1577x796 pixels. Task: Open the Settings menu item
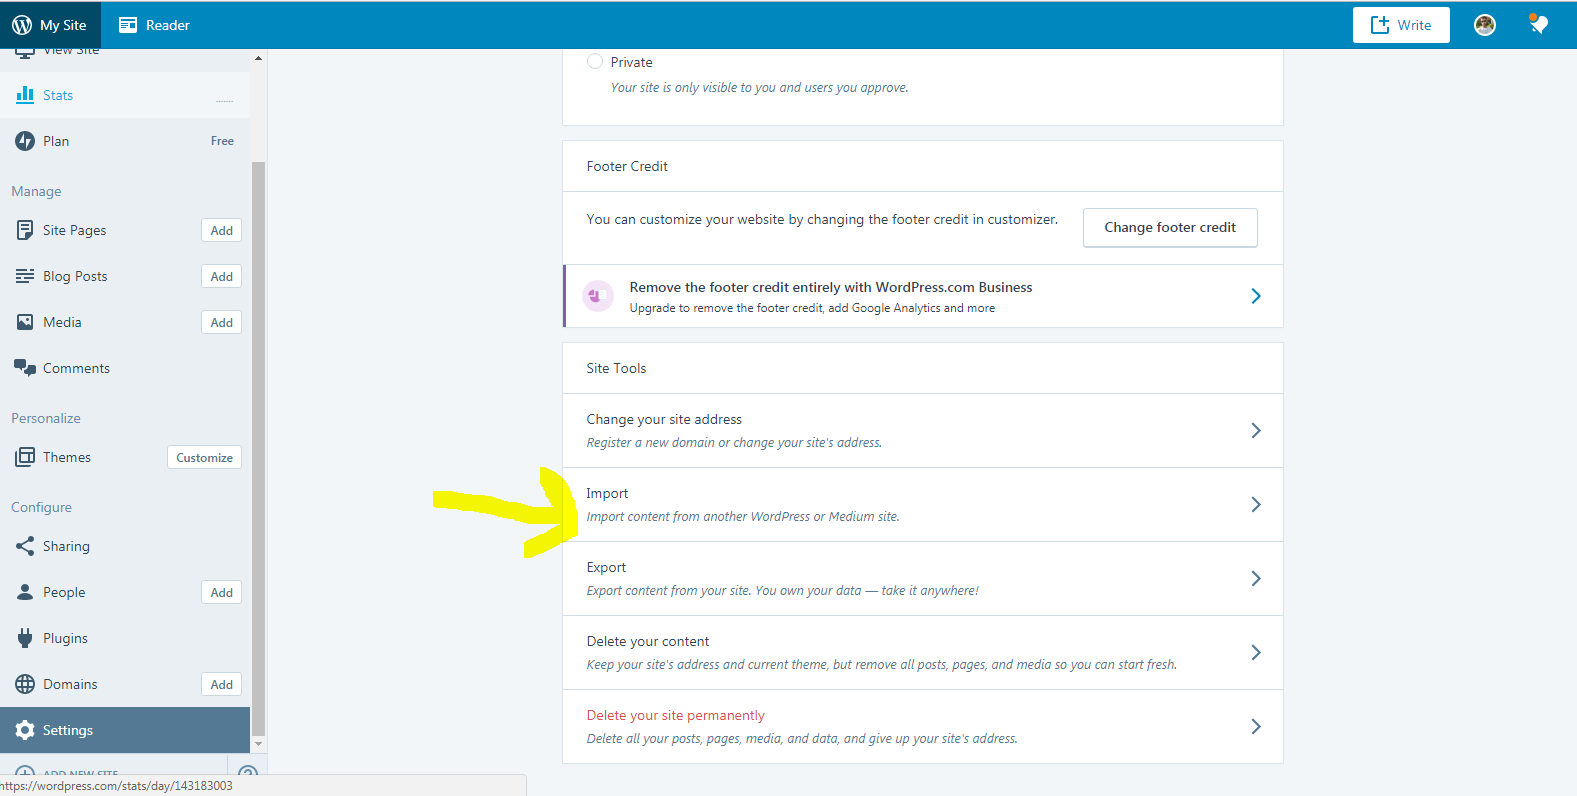coord(68,730)
